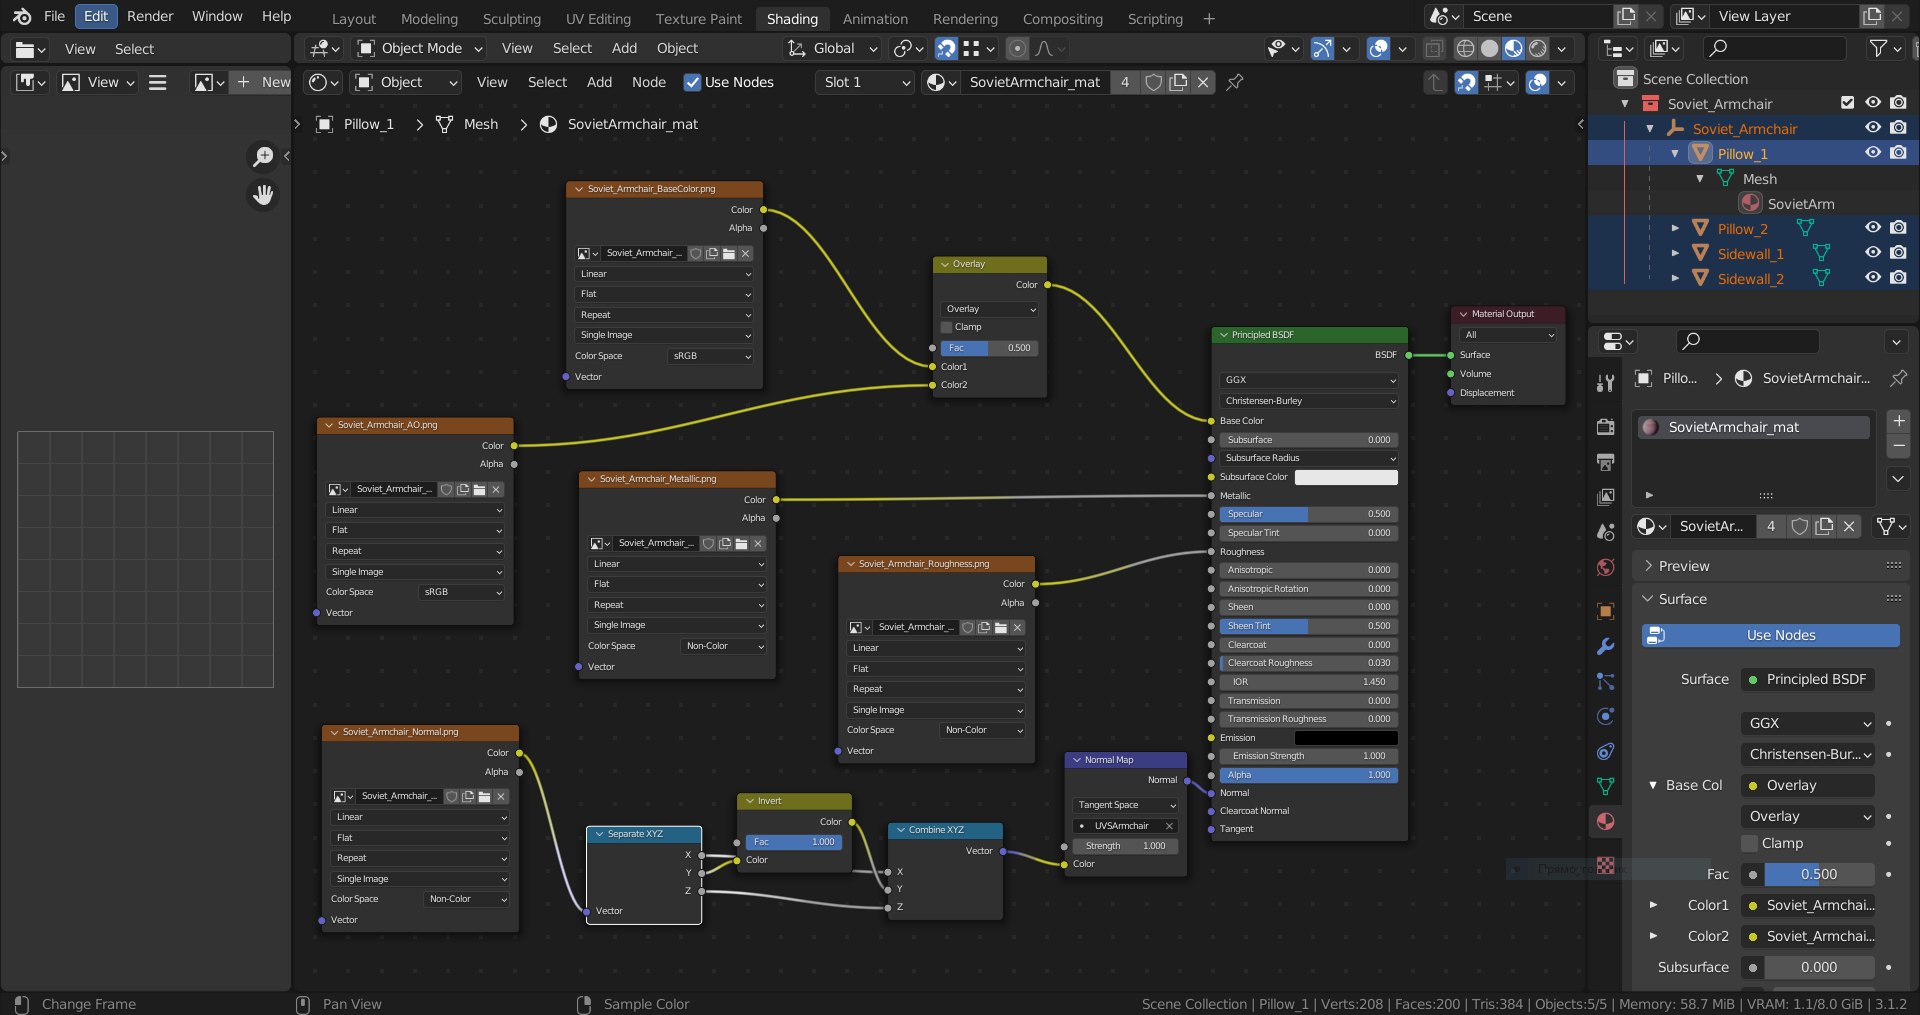The height and width of the screenshot is (1015, 1920).
Task: Open the File menu
Action: coord(54,16)
